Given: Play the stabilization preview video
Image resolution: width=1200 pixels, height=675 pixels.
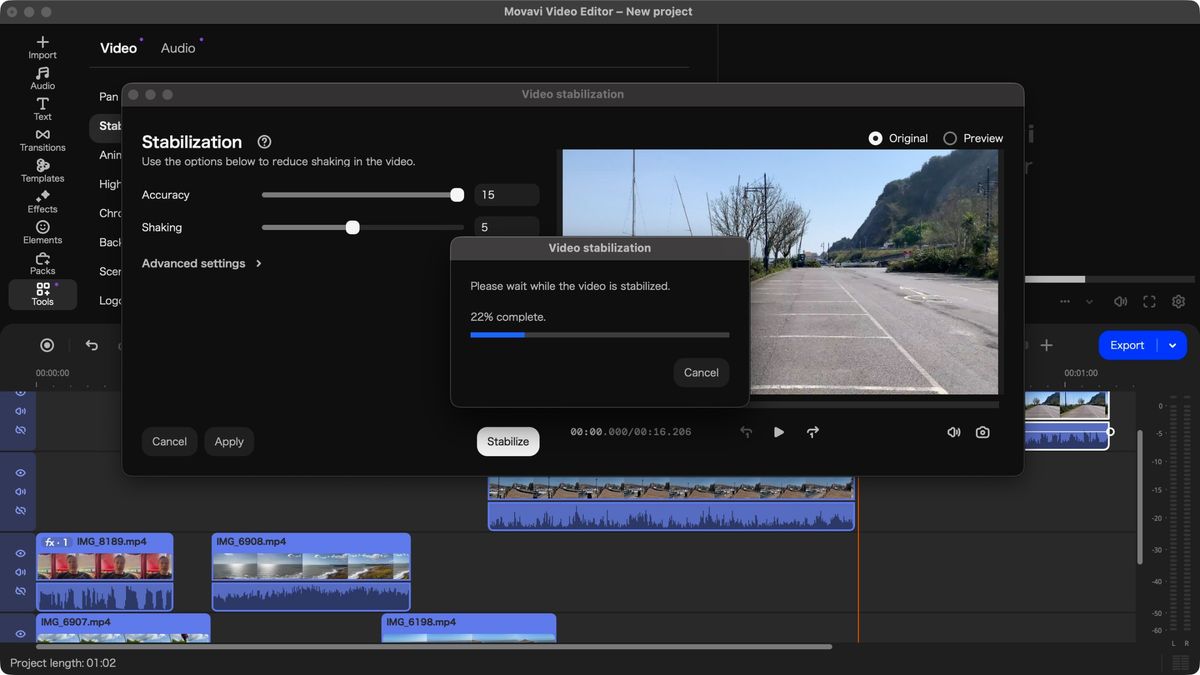Looking at the screenshot, I should 779,432.
